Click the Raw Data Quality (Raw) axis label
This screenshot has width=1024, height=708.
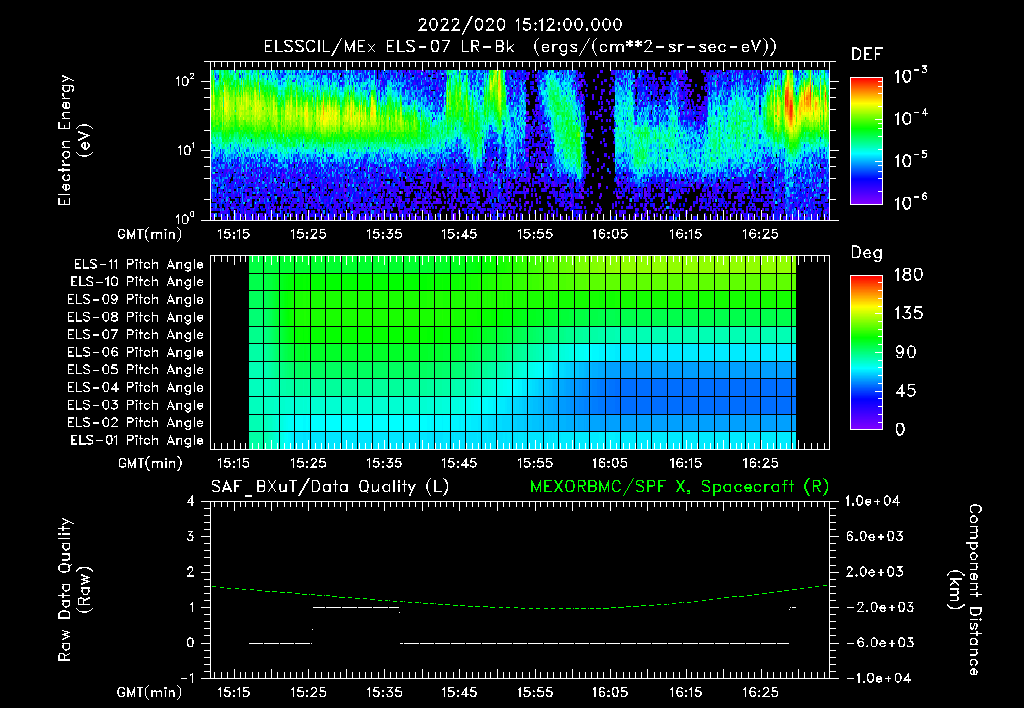click(x=74, y=590)
